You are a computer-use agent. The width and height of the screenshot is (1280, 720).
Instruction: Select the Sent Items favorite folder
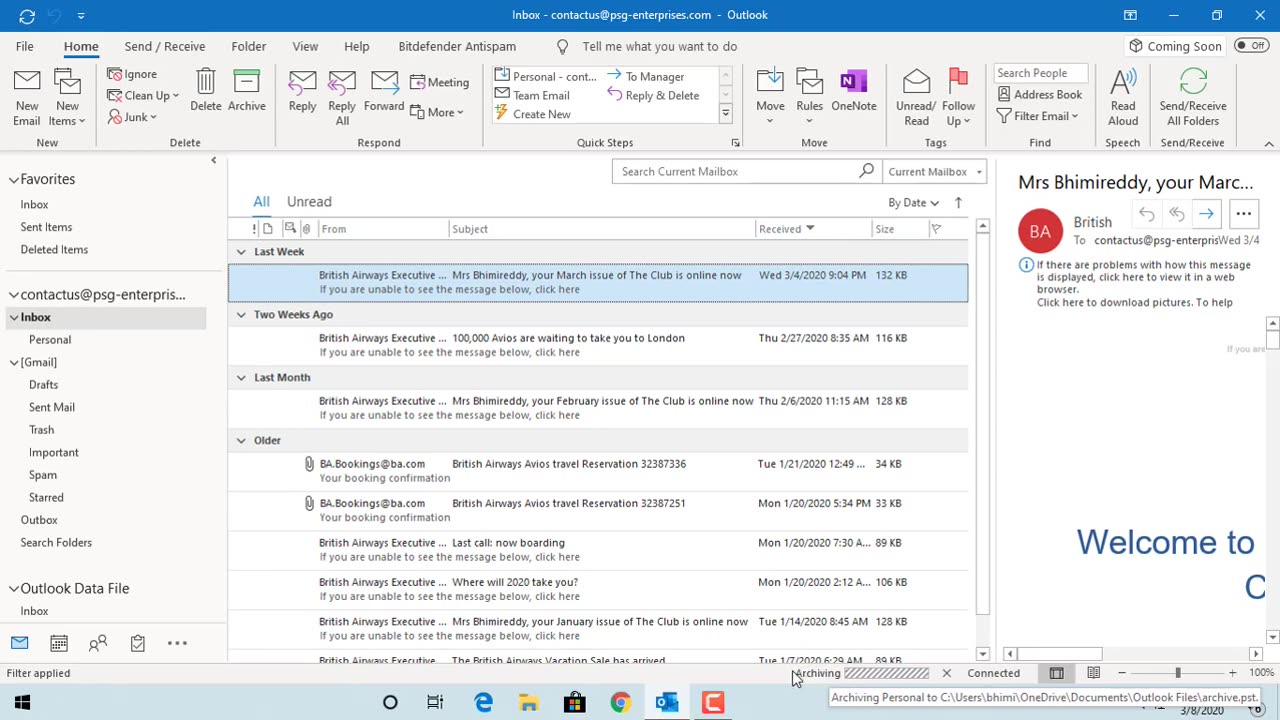point(46,227)
